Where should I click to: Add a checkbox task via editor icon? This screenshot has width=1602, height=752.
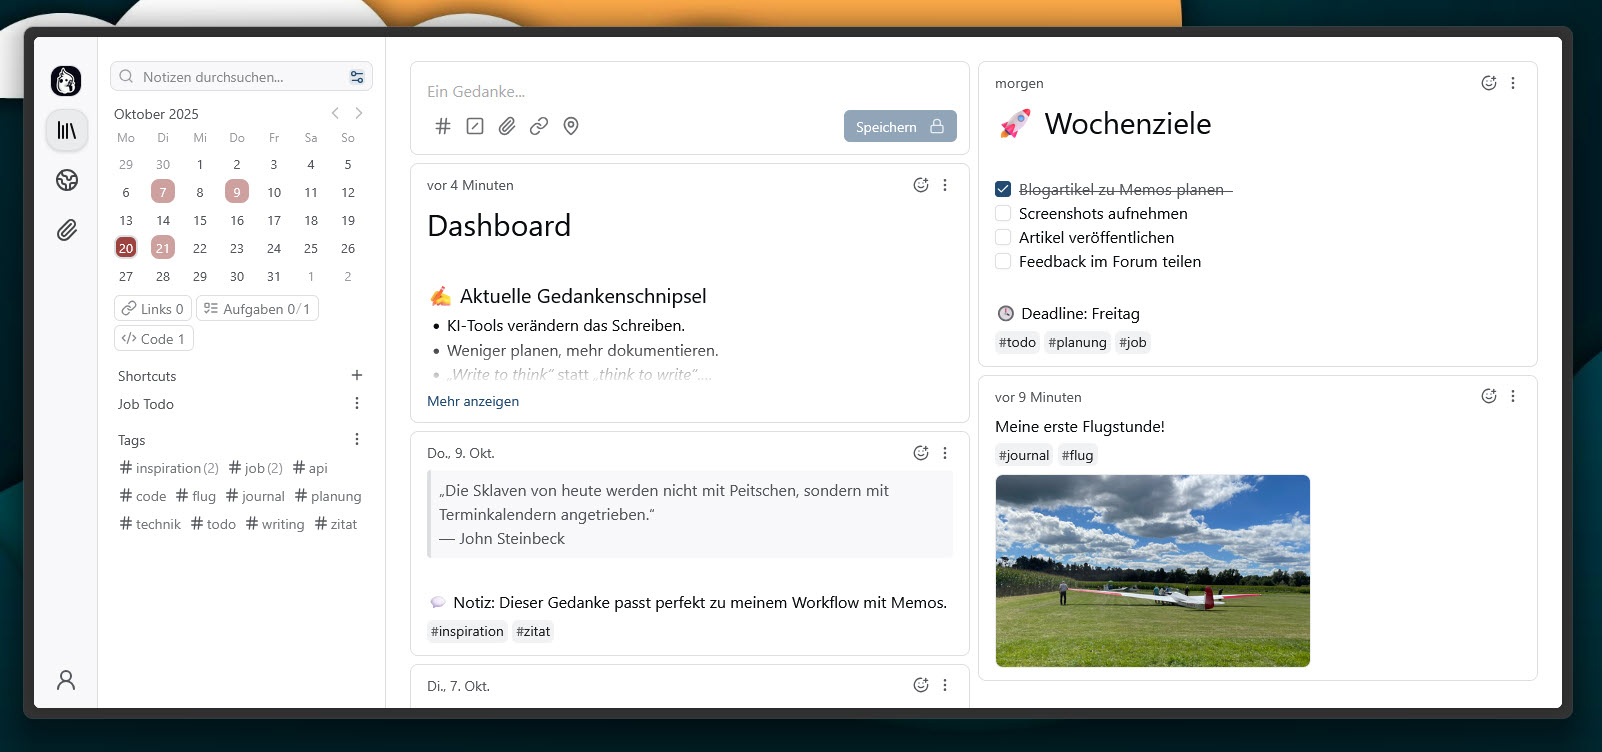click(475, 126)
